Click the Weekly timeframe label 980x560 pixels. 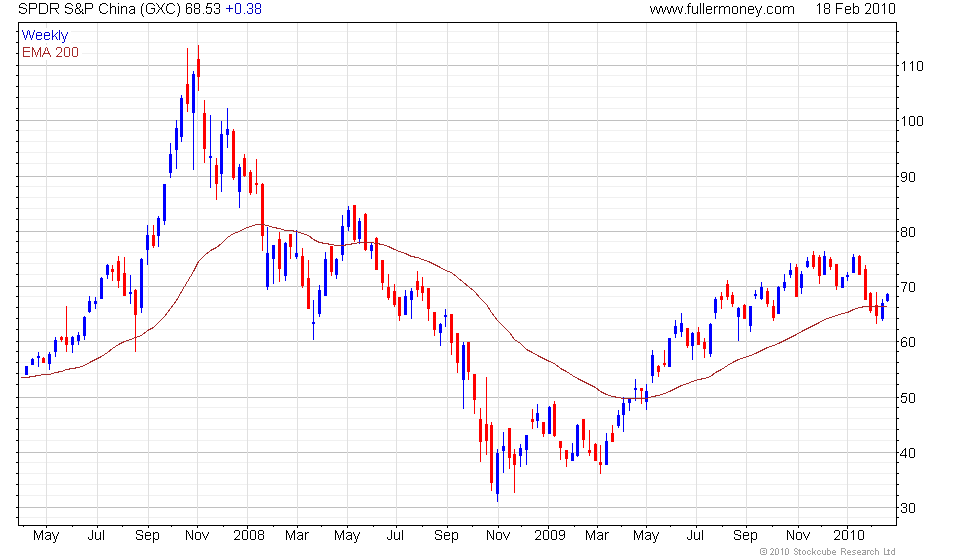[44, 36]
